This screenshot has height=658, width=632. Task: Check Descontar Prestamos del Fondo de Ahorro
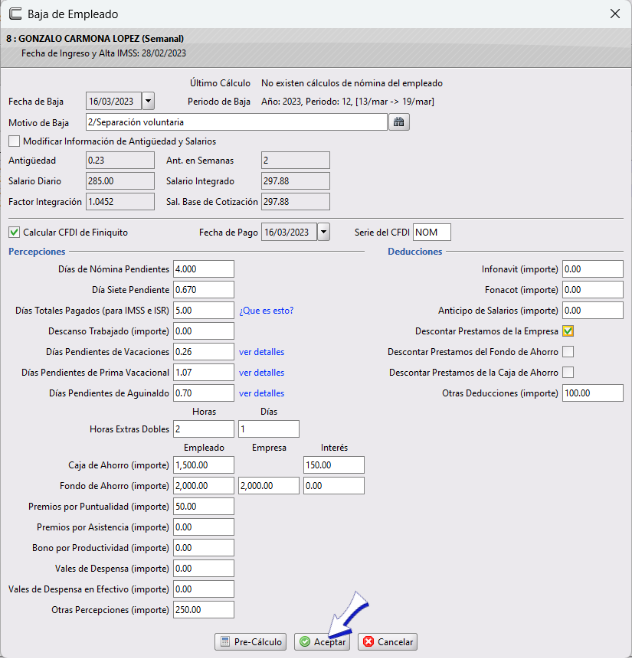point(568,352)
